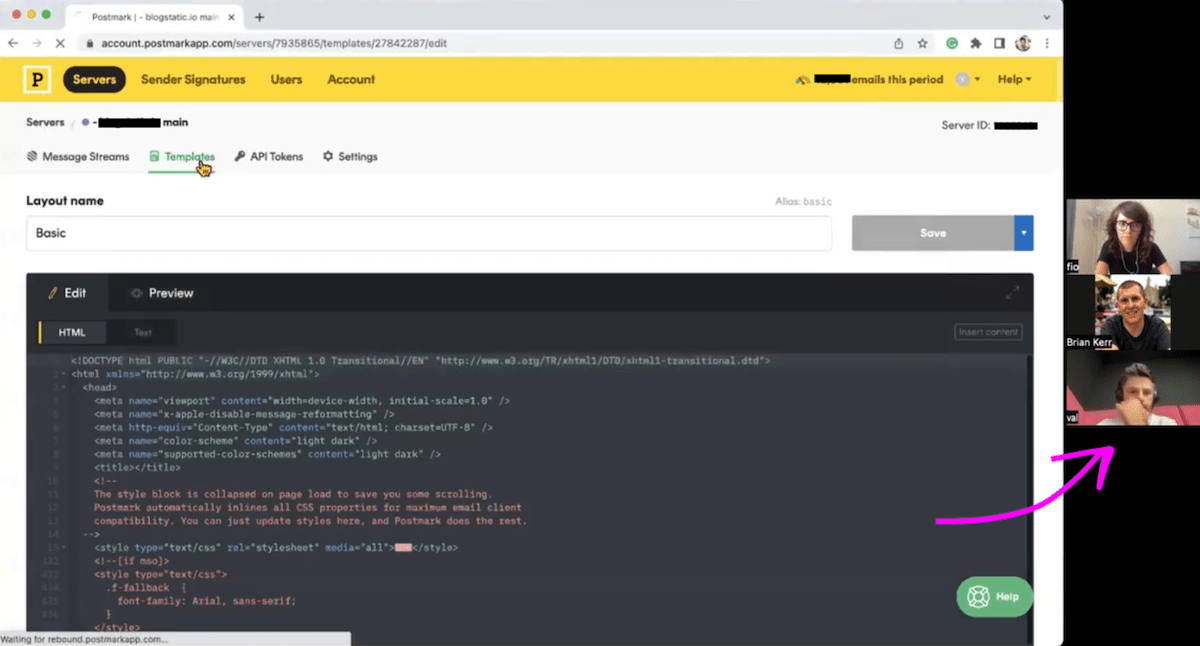1200x646 pixels.
Task: Open the puzzle-piece extensions menu
Action: [976, 44]
